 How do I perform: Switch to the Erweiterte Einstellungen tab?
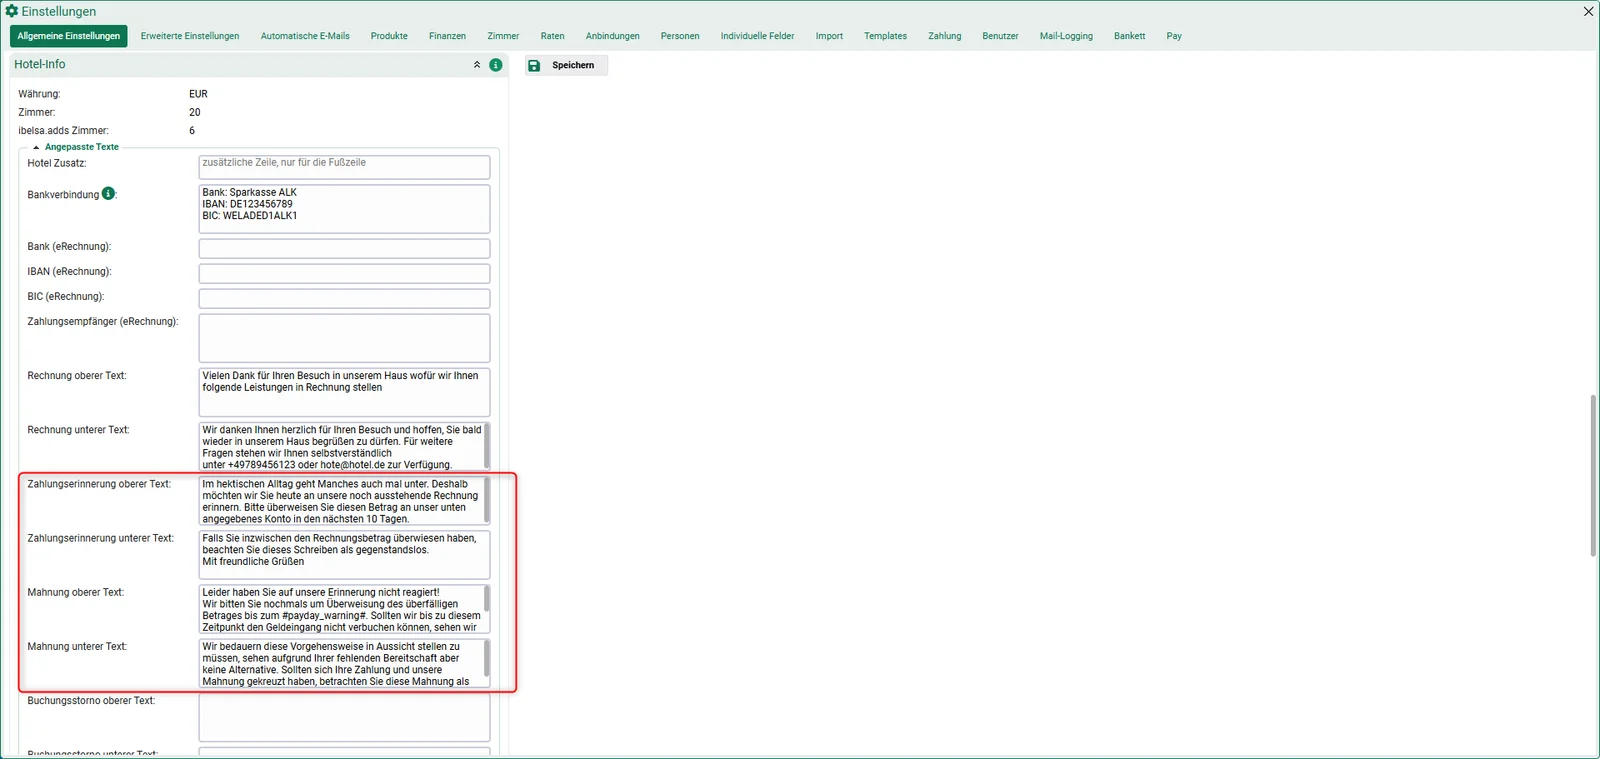click(x=190, y=36)
